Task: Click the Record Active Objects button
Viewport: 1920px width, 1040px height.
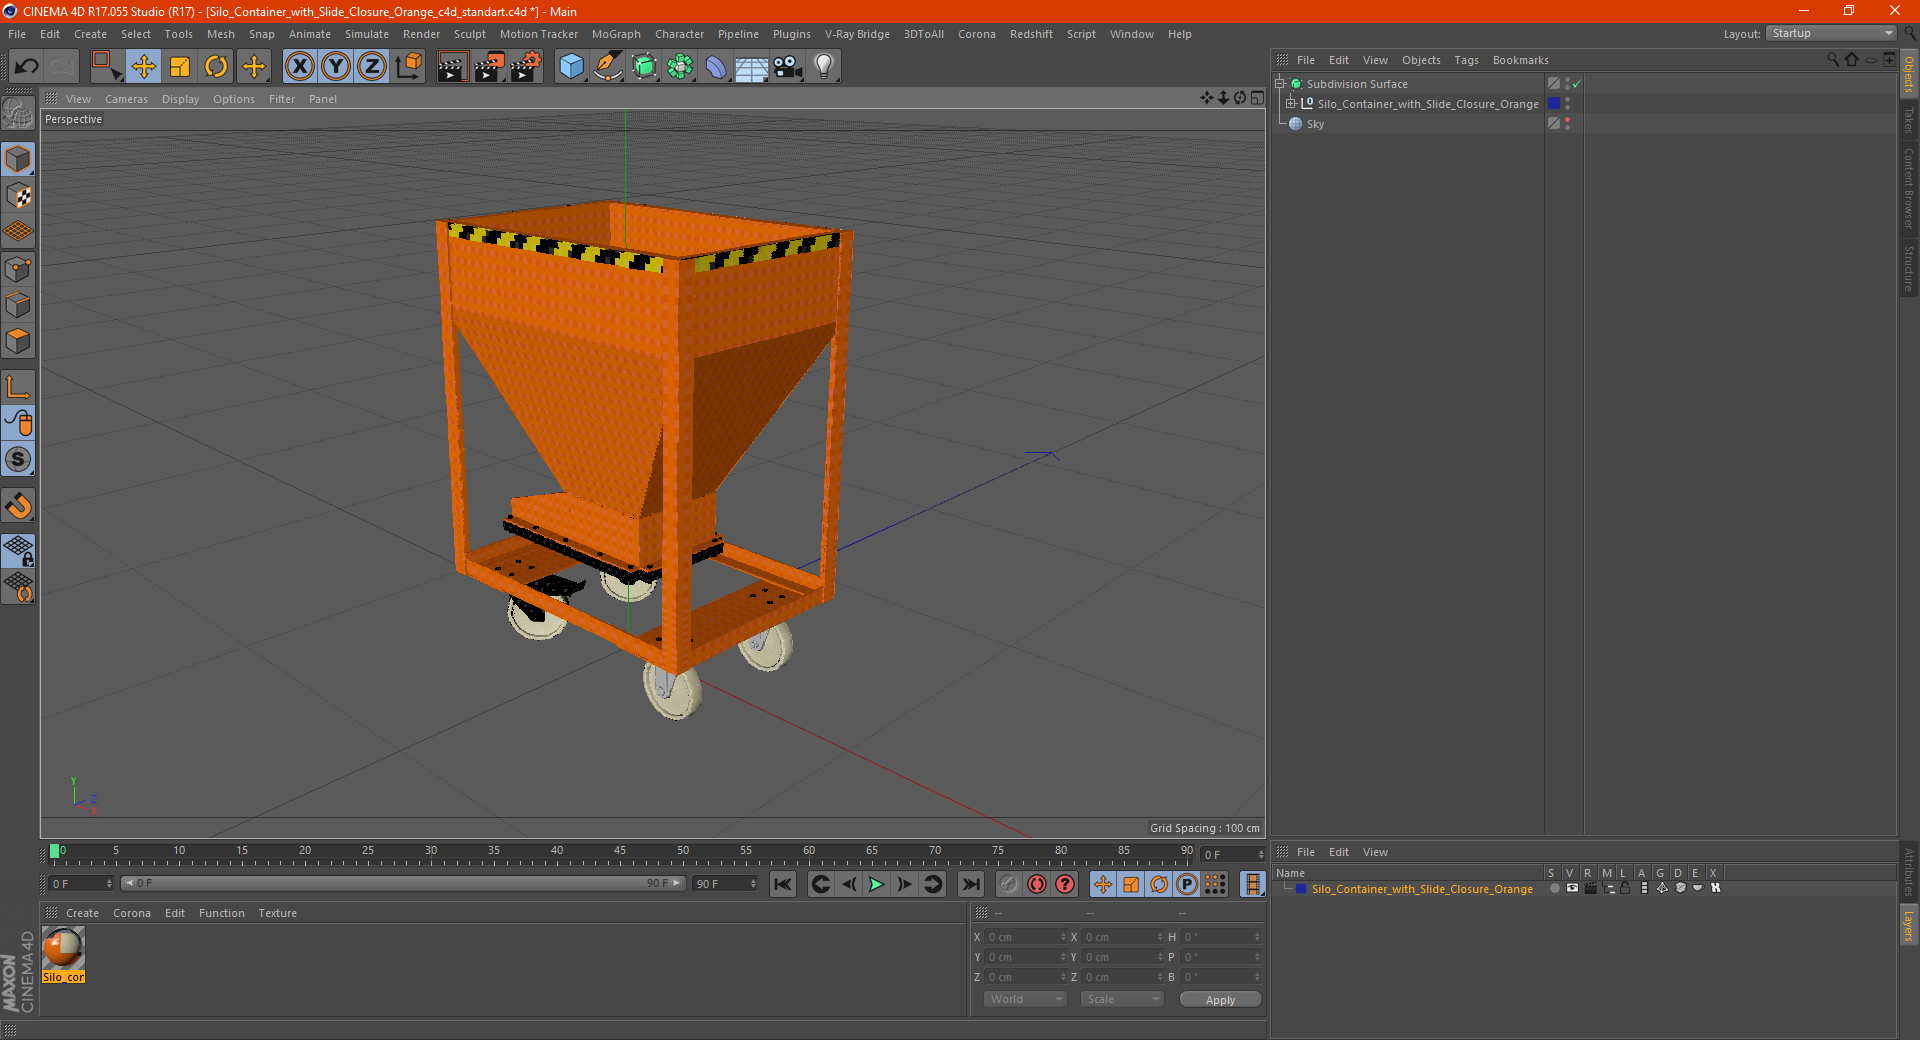Action: (x=1009, y=884)
